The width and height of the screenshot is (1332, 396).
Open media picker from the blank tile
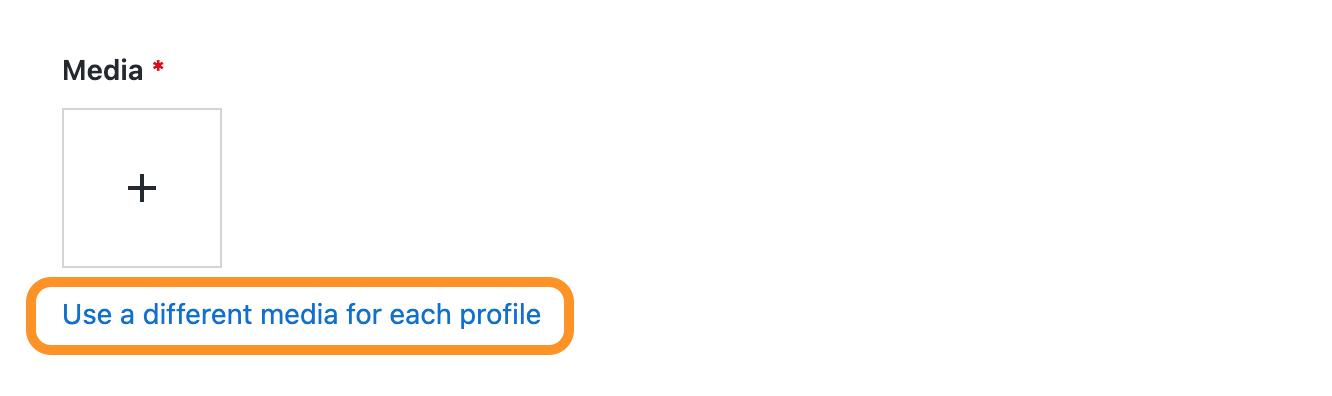click(x=142, y=188)
